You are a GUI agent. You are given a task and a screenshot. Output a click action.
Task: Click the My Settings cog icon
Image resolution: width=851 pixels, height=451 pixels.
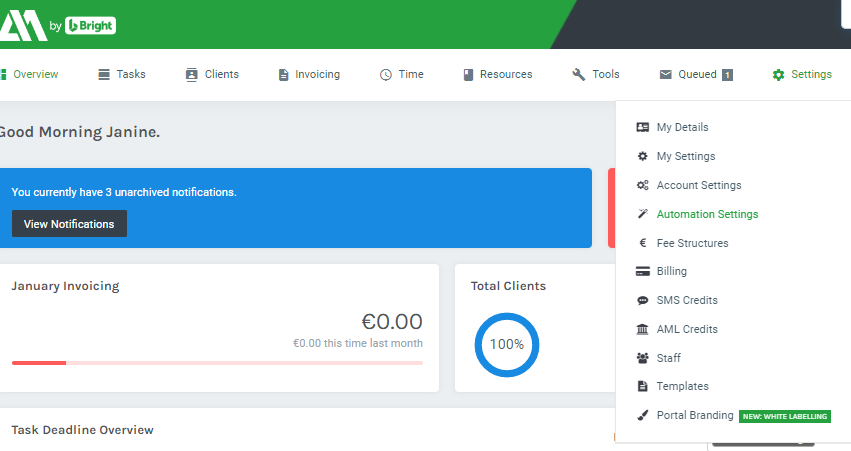click(643, 156)
